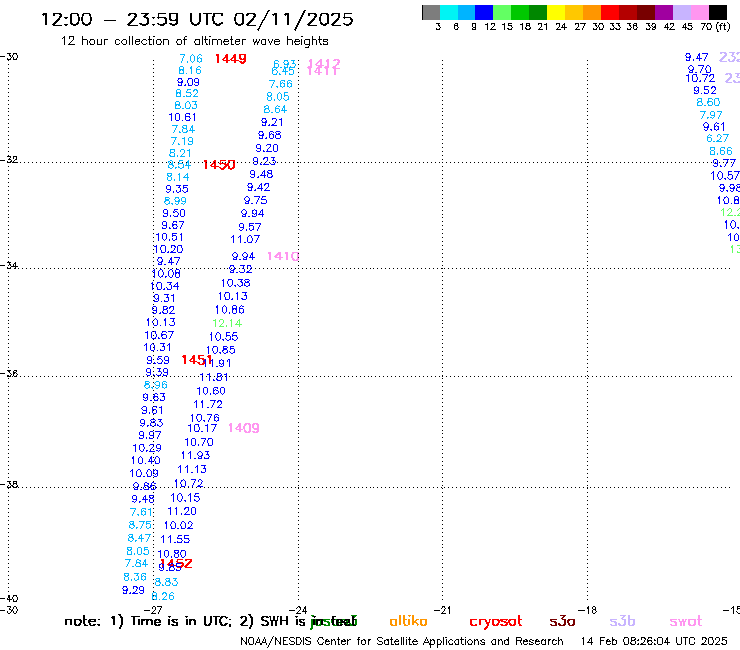
Task: Click the right-side value 7.97
Action: click(x=711, y=115)
